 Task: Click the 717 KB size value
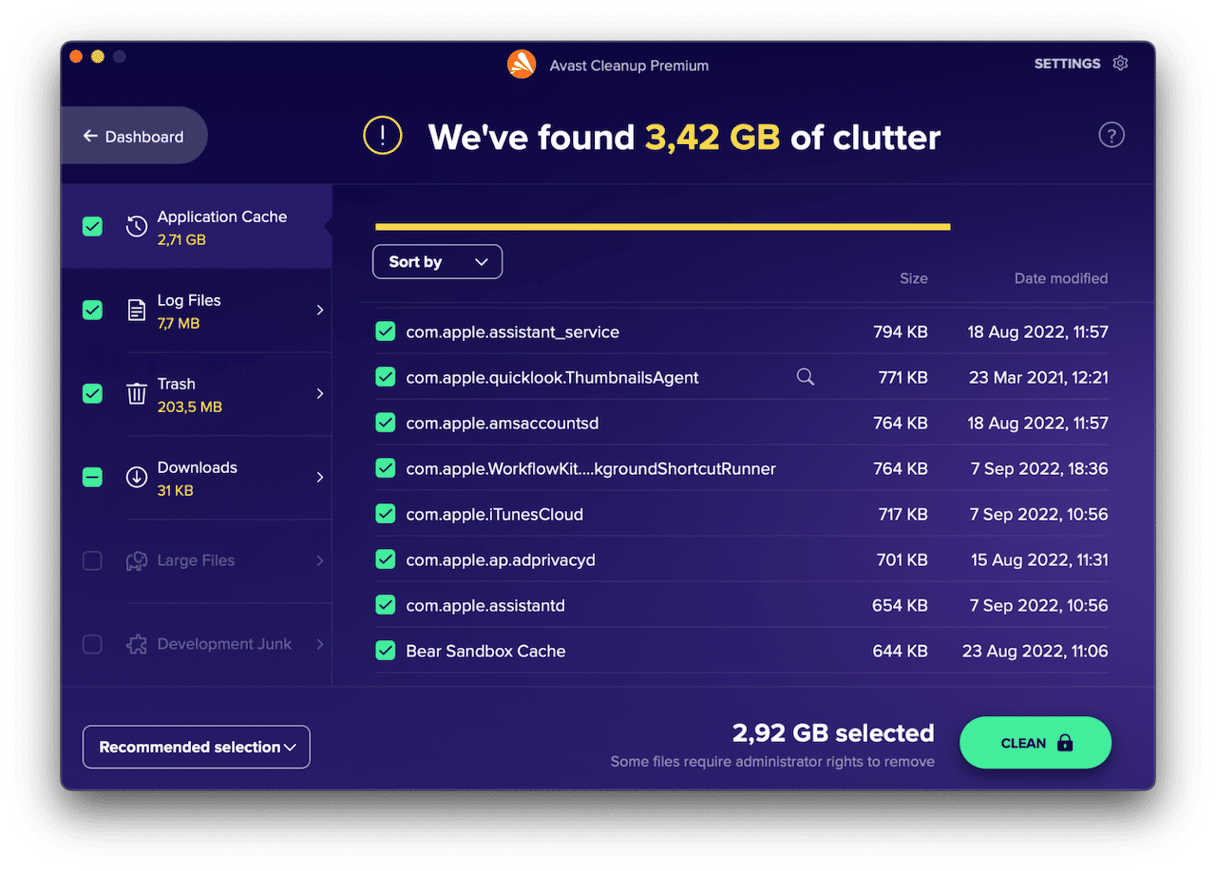[903, 514]
